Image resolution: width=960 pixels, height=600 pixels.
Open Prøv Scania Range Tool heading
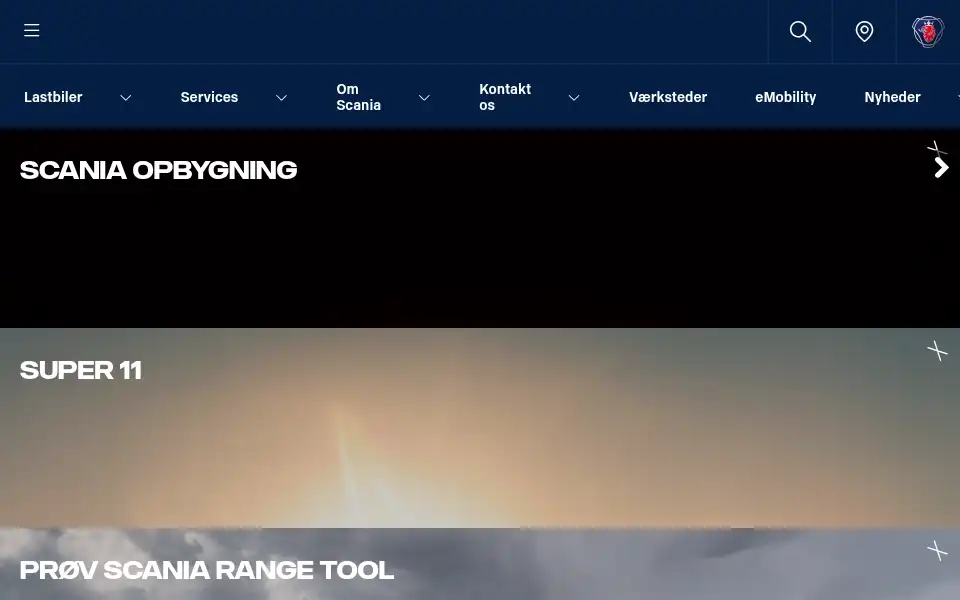click(207, 571)
